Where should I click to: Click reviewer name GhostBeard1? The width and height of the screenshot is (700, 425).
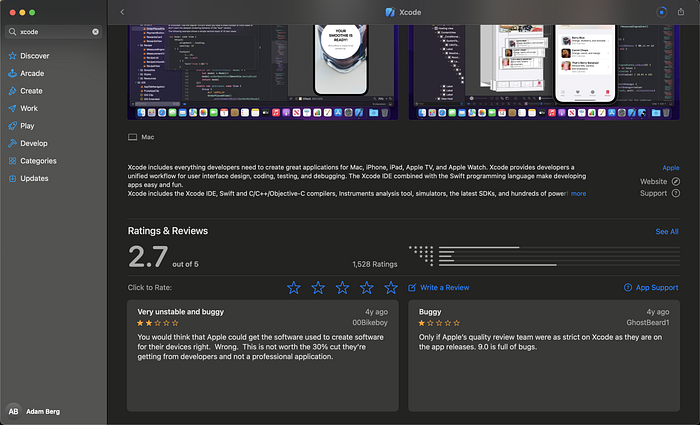coord(648,322)
